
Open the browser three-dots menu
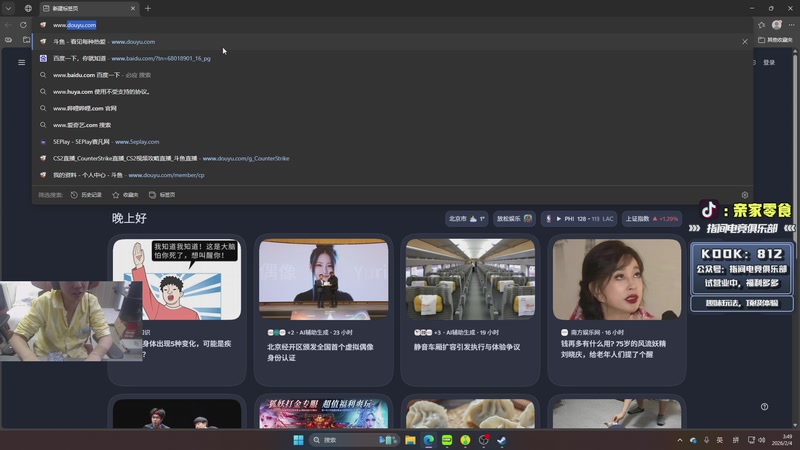[x=791, y=24]
